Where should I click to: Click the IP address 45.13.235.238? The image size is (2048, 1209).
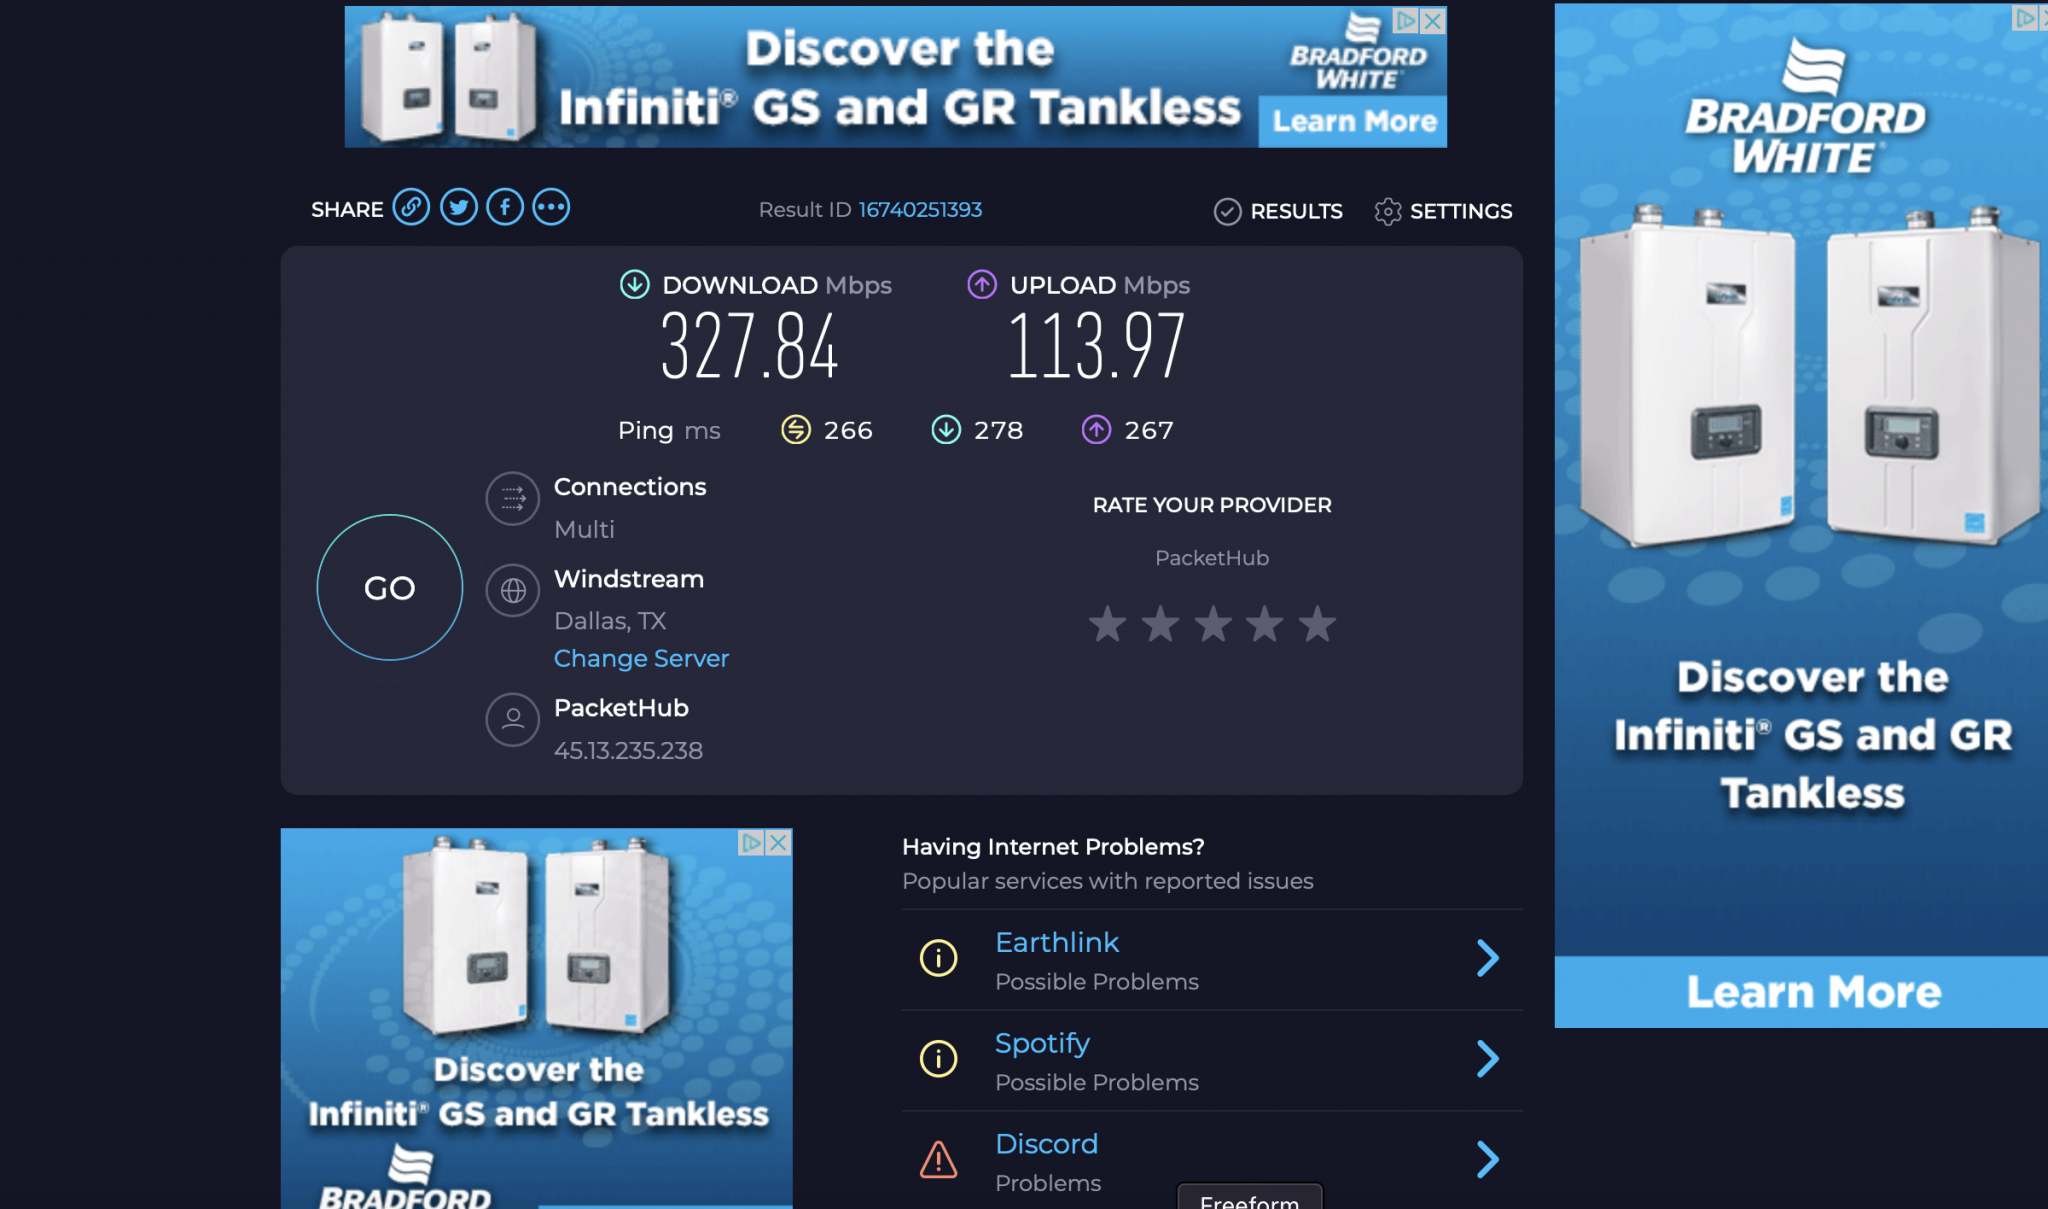pos(628,750)
